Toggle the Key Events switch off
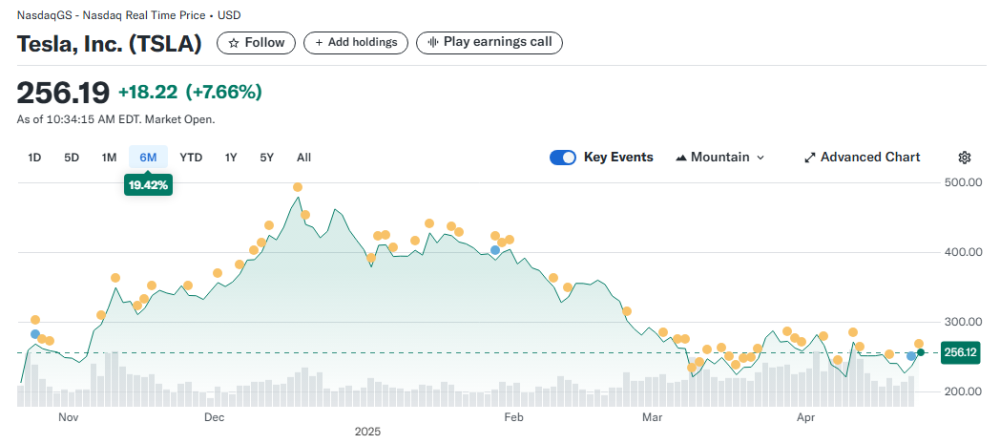This screenshot has width=1000, height=444. tap(563, 157)
